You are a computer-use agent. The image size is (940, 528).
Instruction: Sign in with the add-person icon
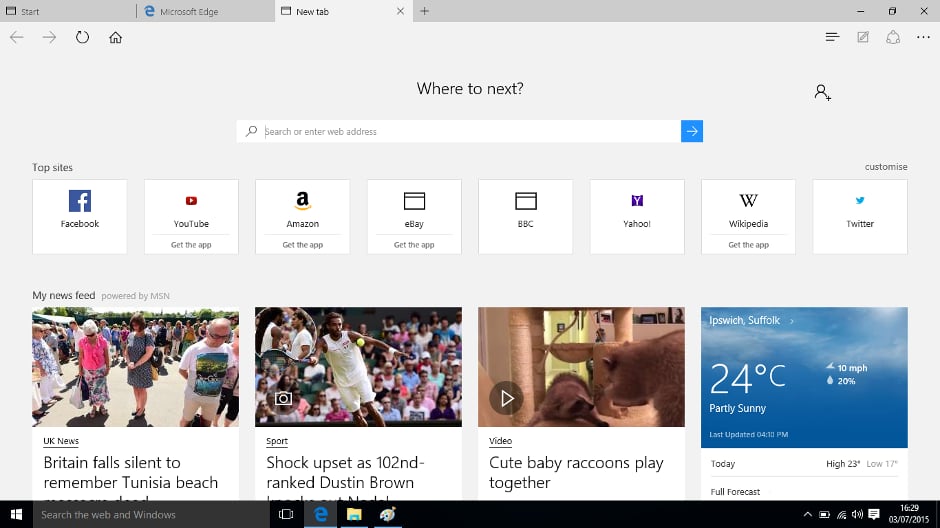[x=822, y=92]
